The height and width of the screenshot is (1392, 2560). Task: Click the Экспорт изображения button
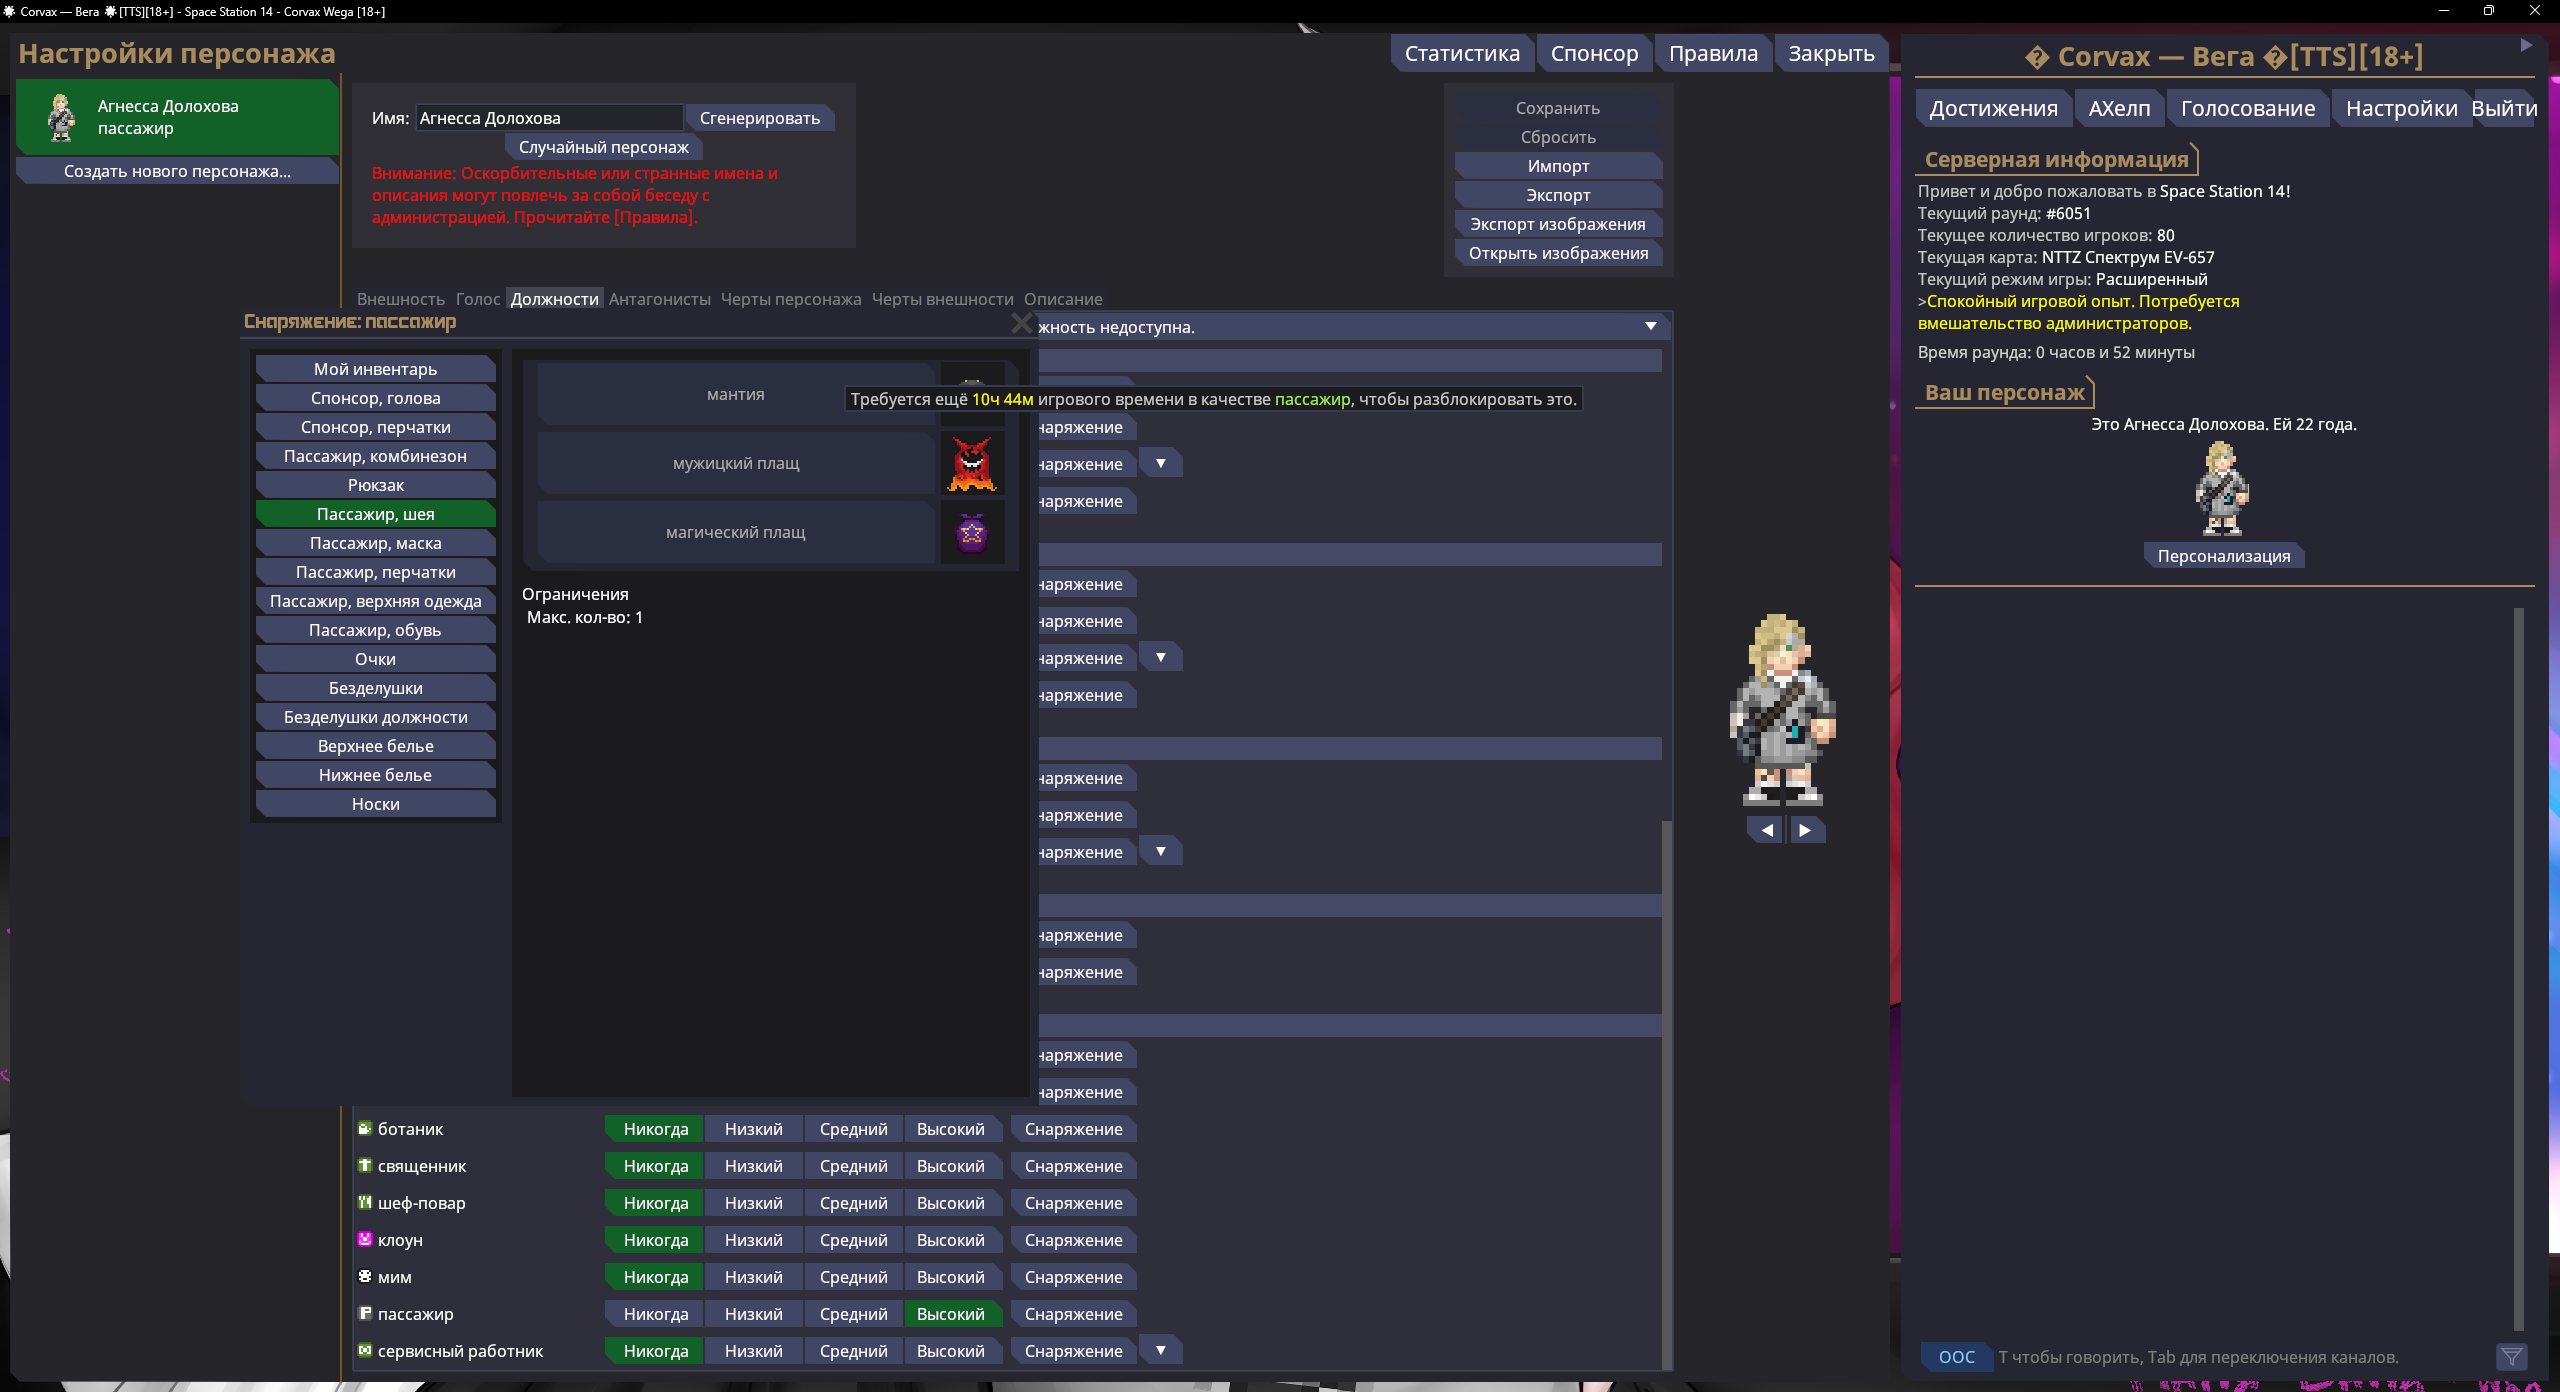(1557, 224)
